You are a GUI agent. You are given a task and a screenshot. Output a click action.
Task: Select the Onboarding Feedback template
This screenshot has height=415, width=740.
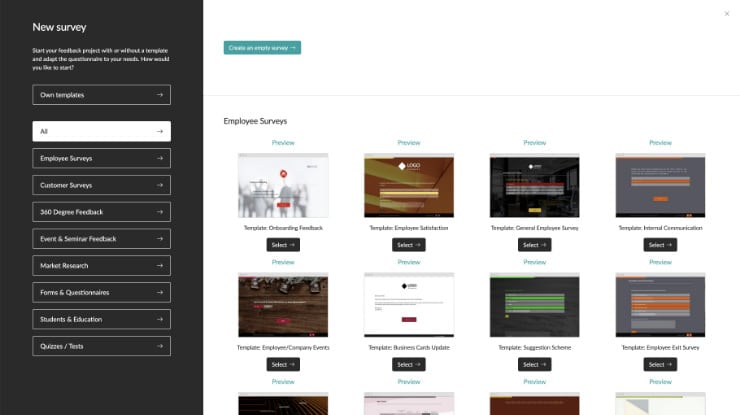pyautogui.click(x=283, y=245)
